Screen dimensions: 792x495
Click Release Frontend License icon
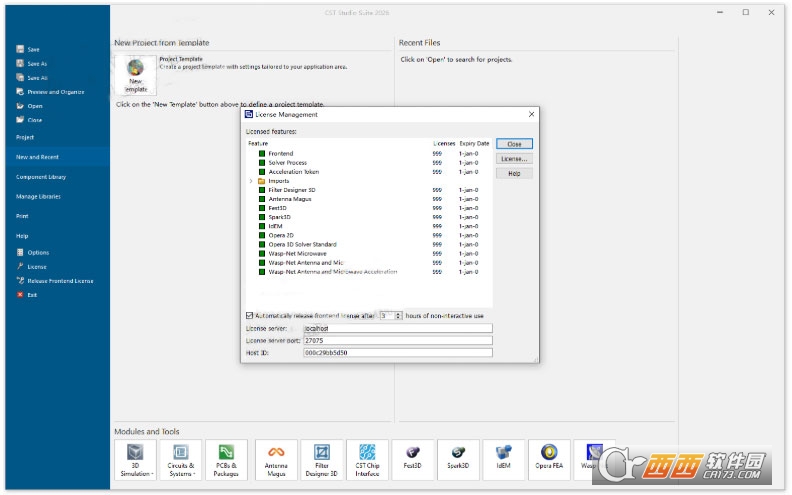point(20,280)
